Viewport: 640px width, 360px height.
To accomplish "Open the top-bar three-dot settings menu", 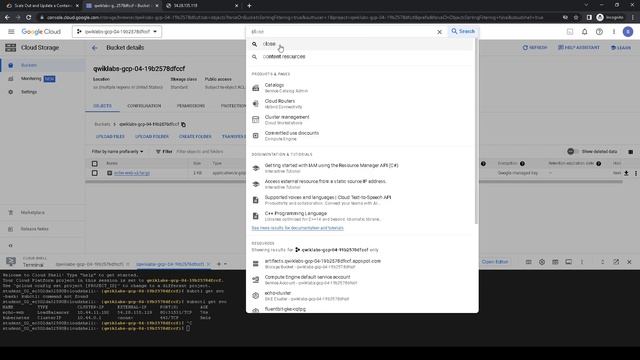I will (613, 31).
